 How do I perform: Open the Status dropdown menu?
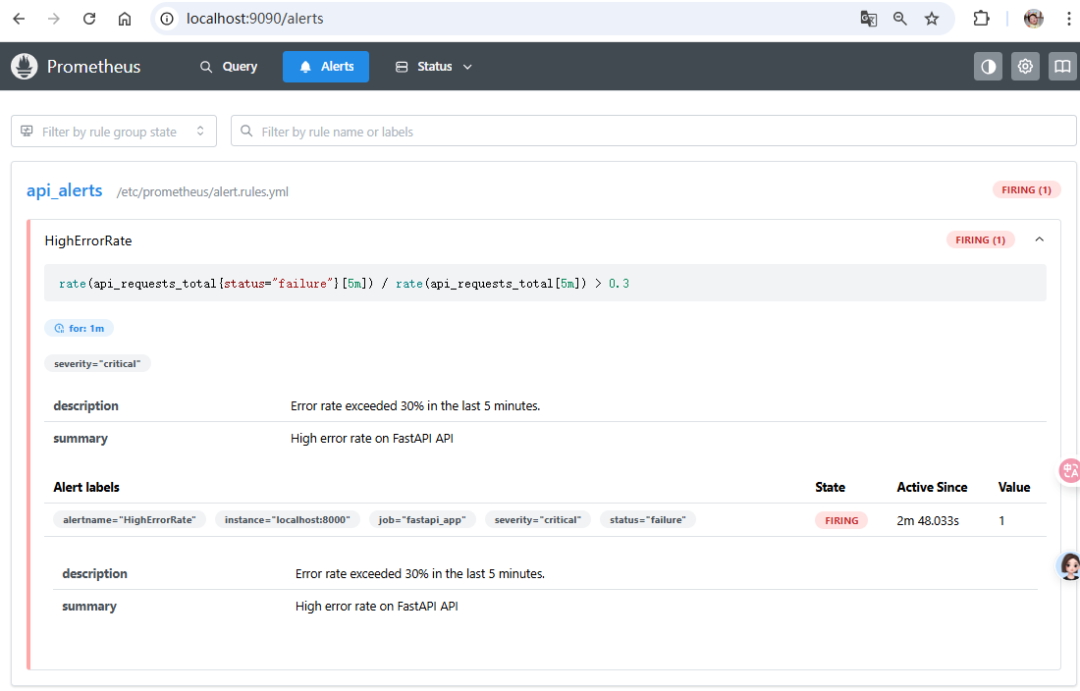(434, 66)
